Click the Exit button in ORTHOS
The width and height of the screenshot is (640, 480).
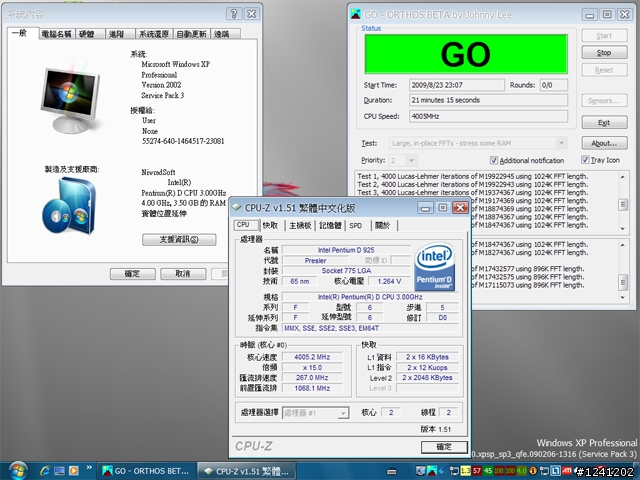pyautogui.click(x=604, y=122)
